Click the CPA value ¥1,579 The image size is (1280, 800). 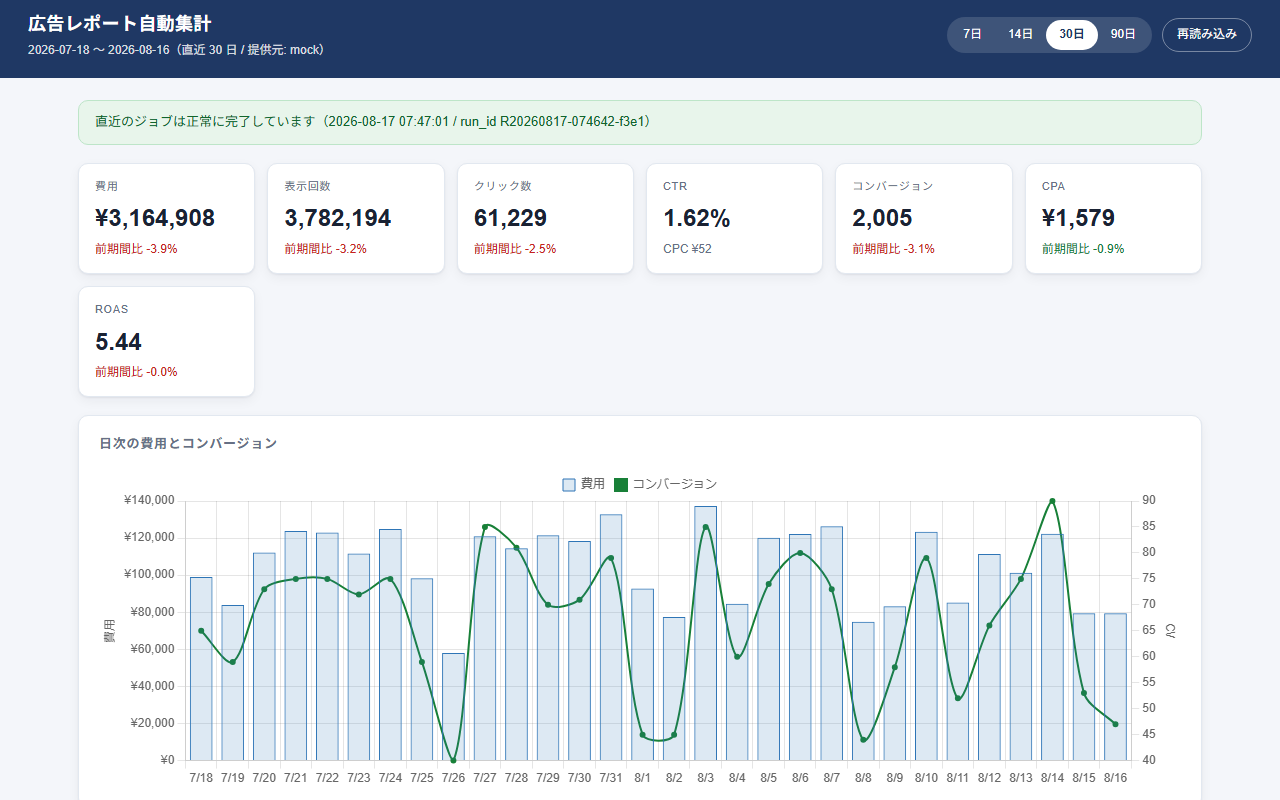tap(1078, 218)
